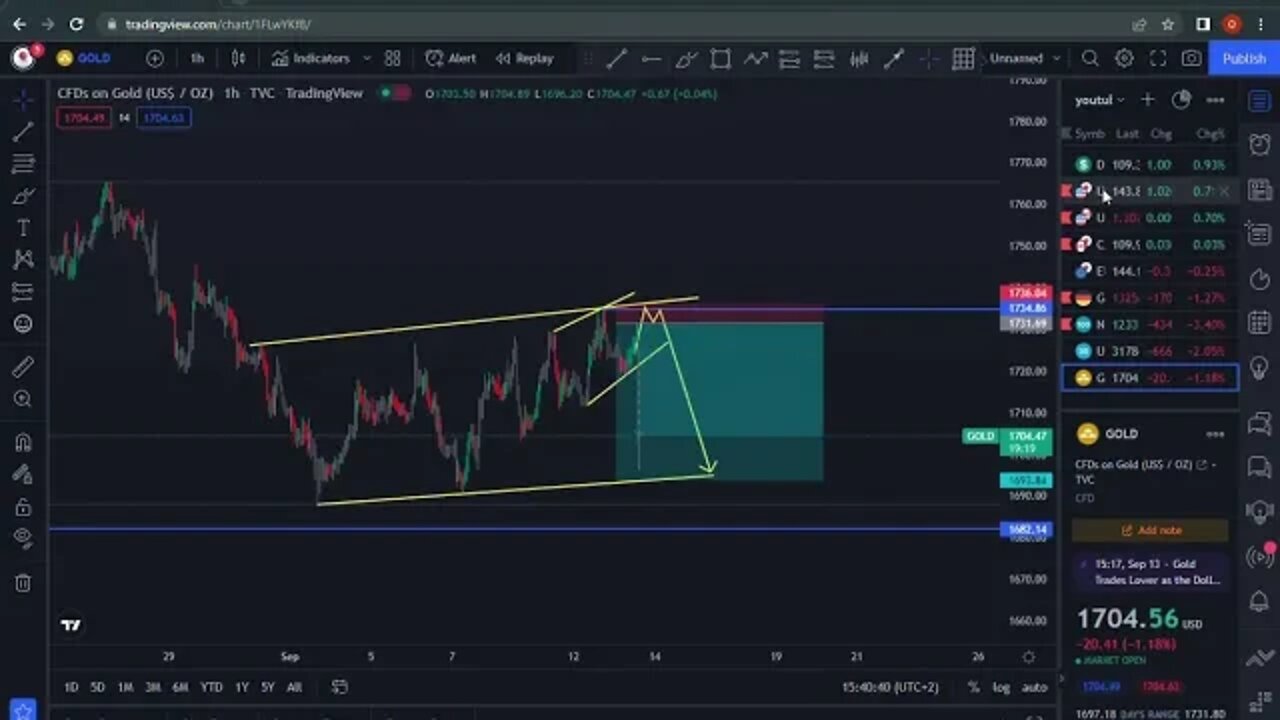The image size is (1280, 720).
Task: Open chart settings gear icon
Action: [x=1124, y=58]
